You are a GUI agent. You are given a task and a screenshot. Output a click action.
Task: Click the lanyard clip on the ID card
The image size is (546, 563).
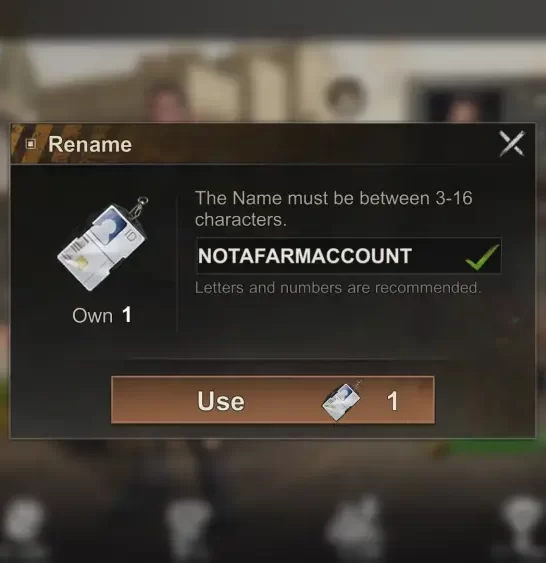tap(139, 206)
